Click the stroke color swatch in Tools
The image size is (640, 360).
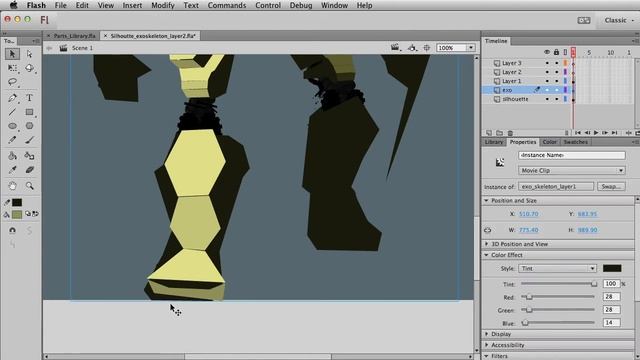(17, 203)
